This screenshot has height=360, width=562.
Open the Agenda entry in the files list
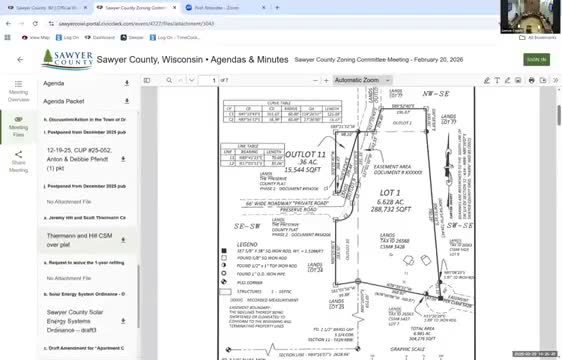(54, 83)
